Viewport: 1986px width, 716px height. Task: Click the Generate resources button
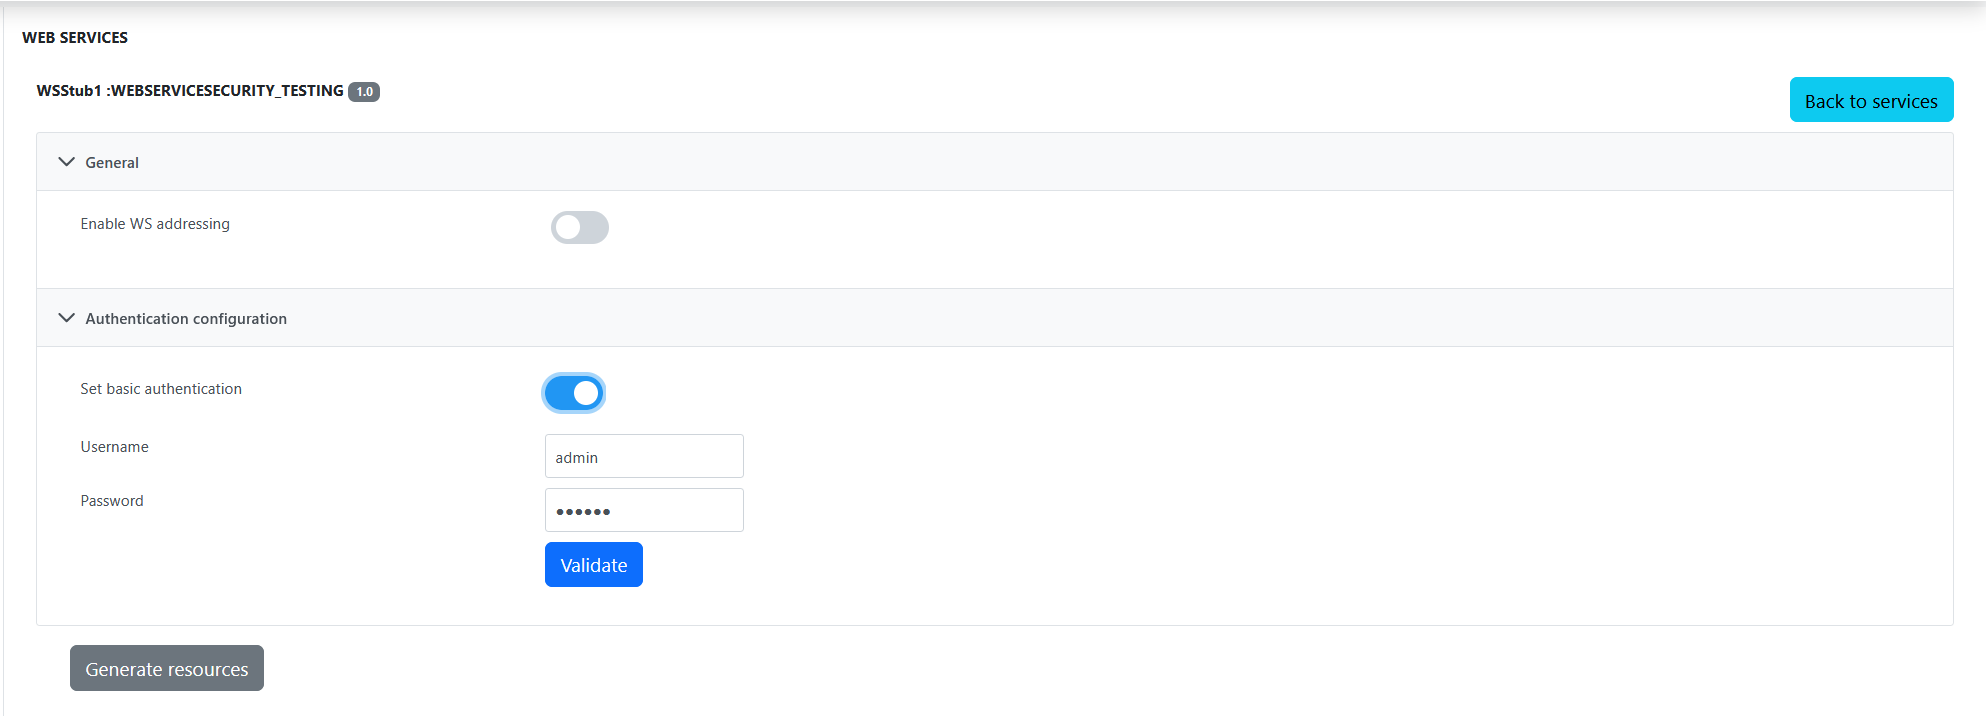click(167, 668)
